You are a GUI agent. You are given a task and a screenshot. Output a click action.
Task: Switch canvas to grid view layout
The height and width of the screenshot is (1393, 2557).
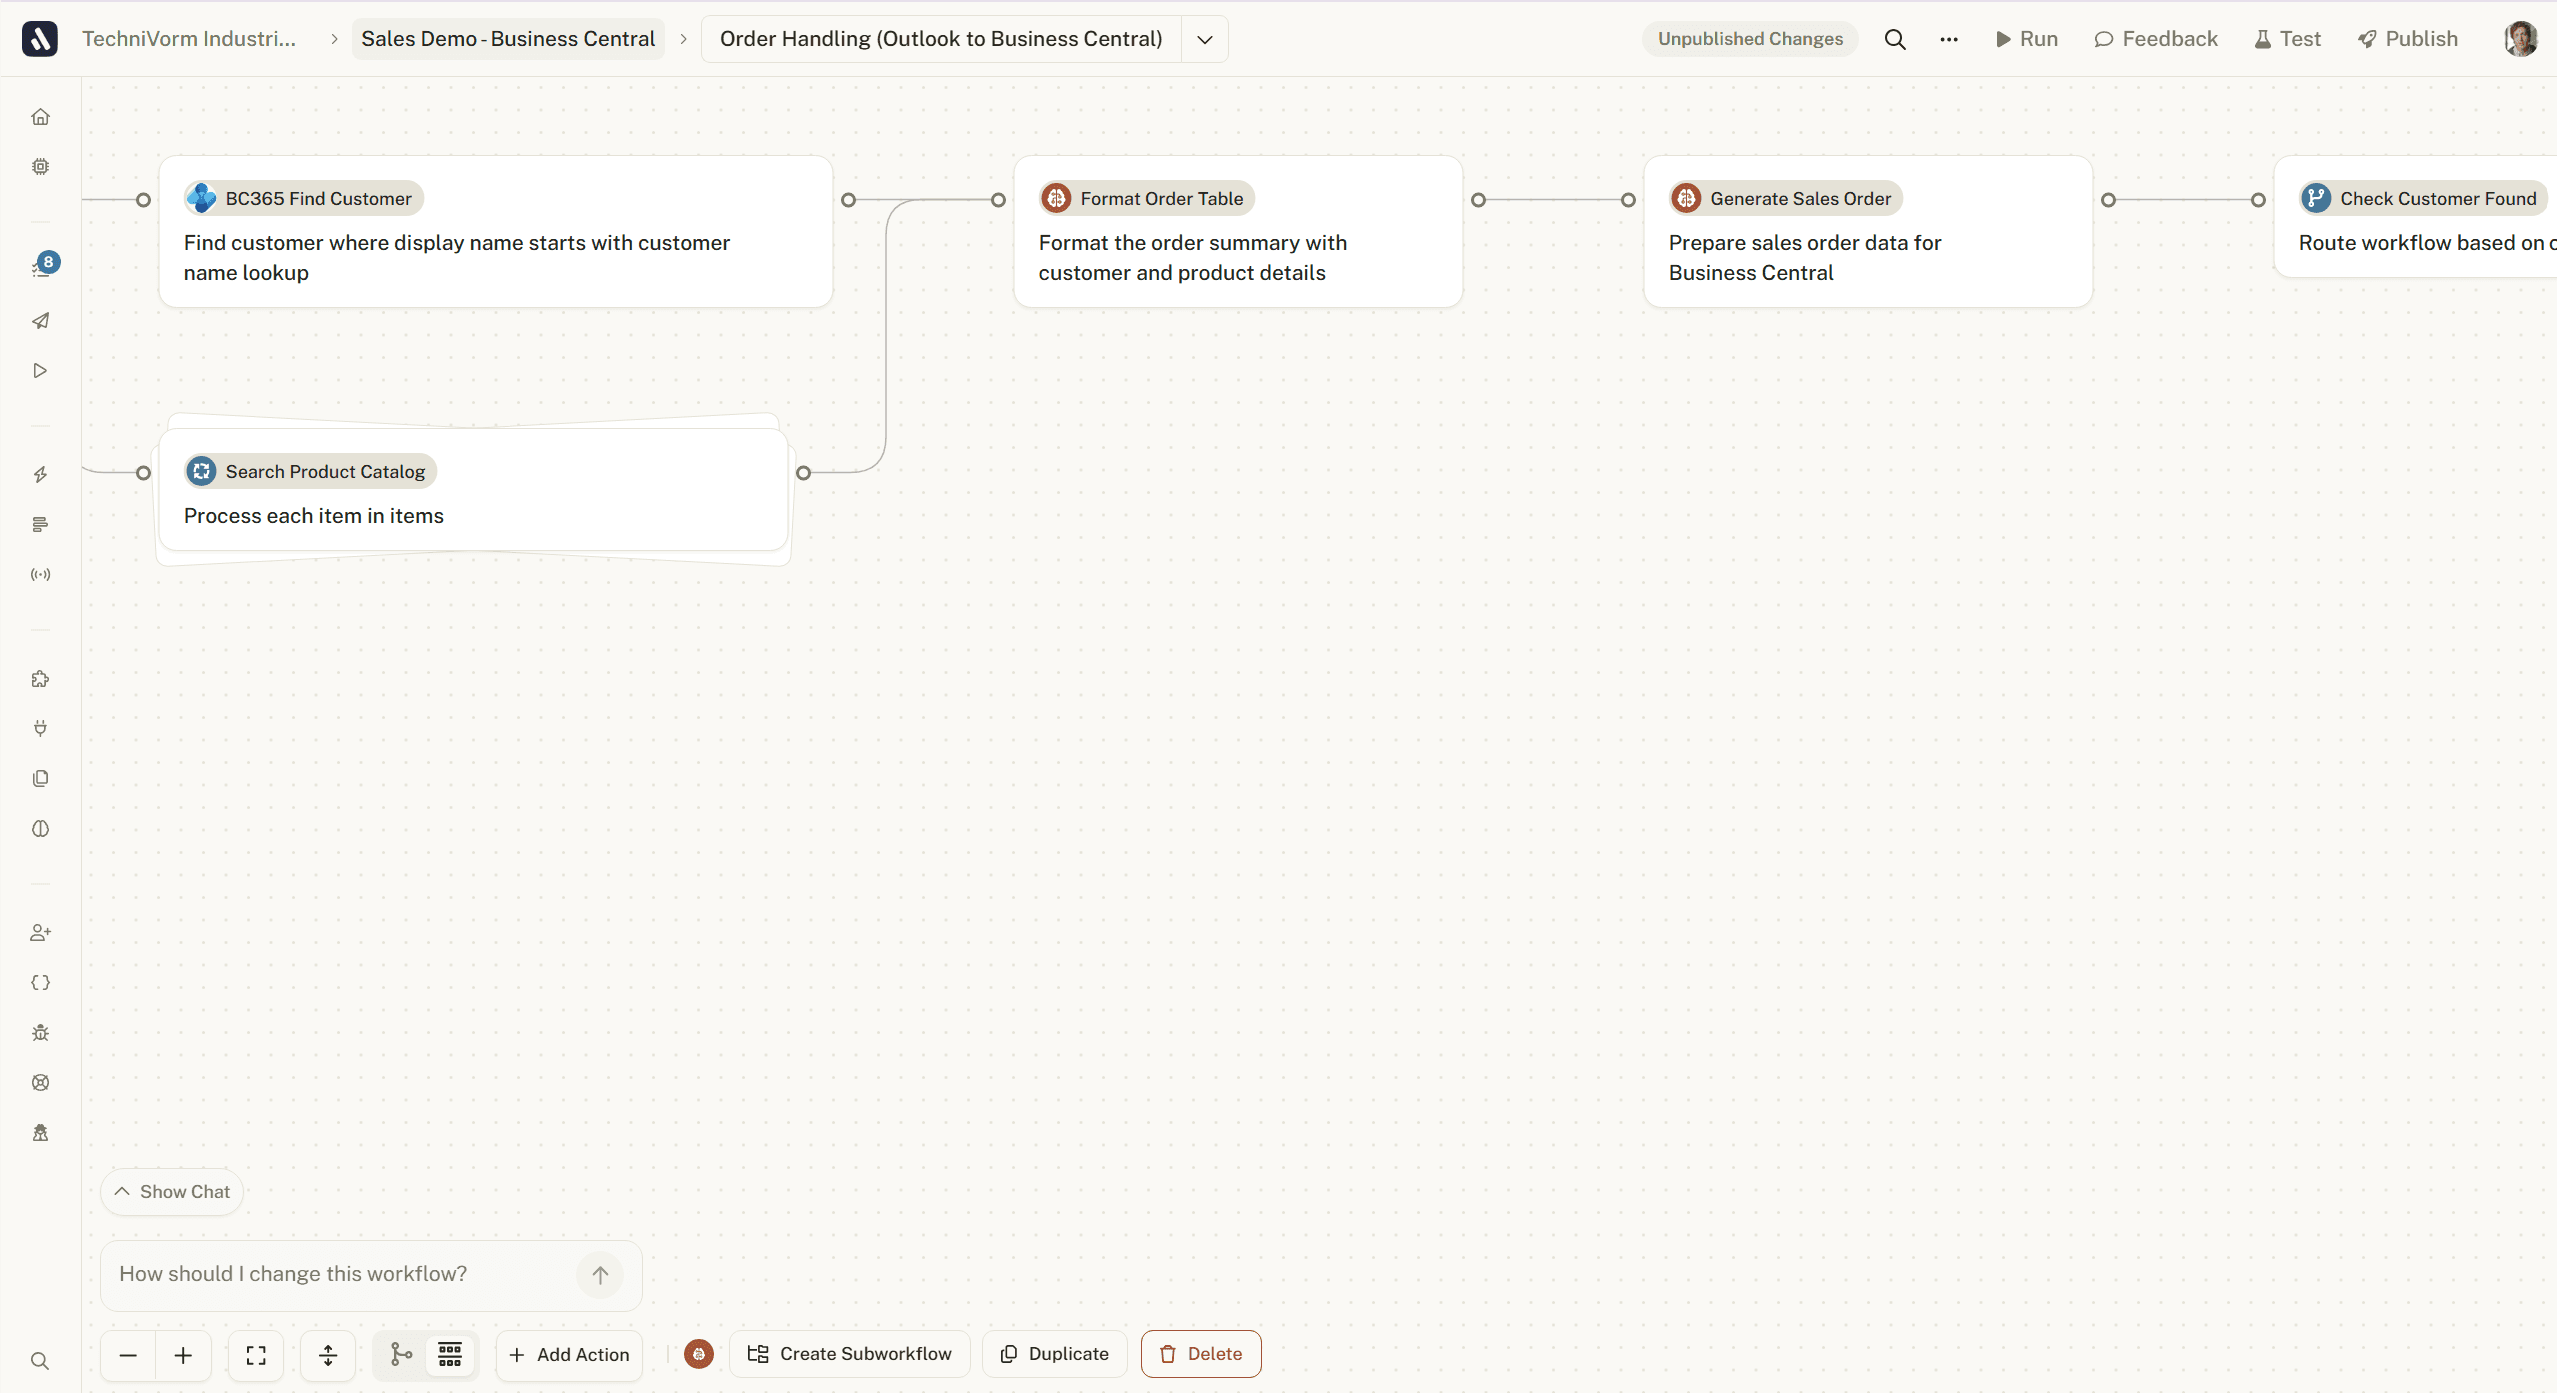coord(449,1355)
